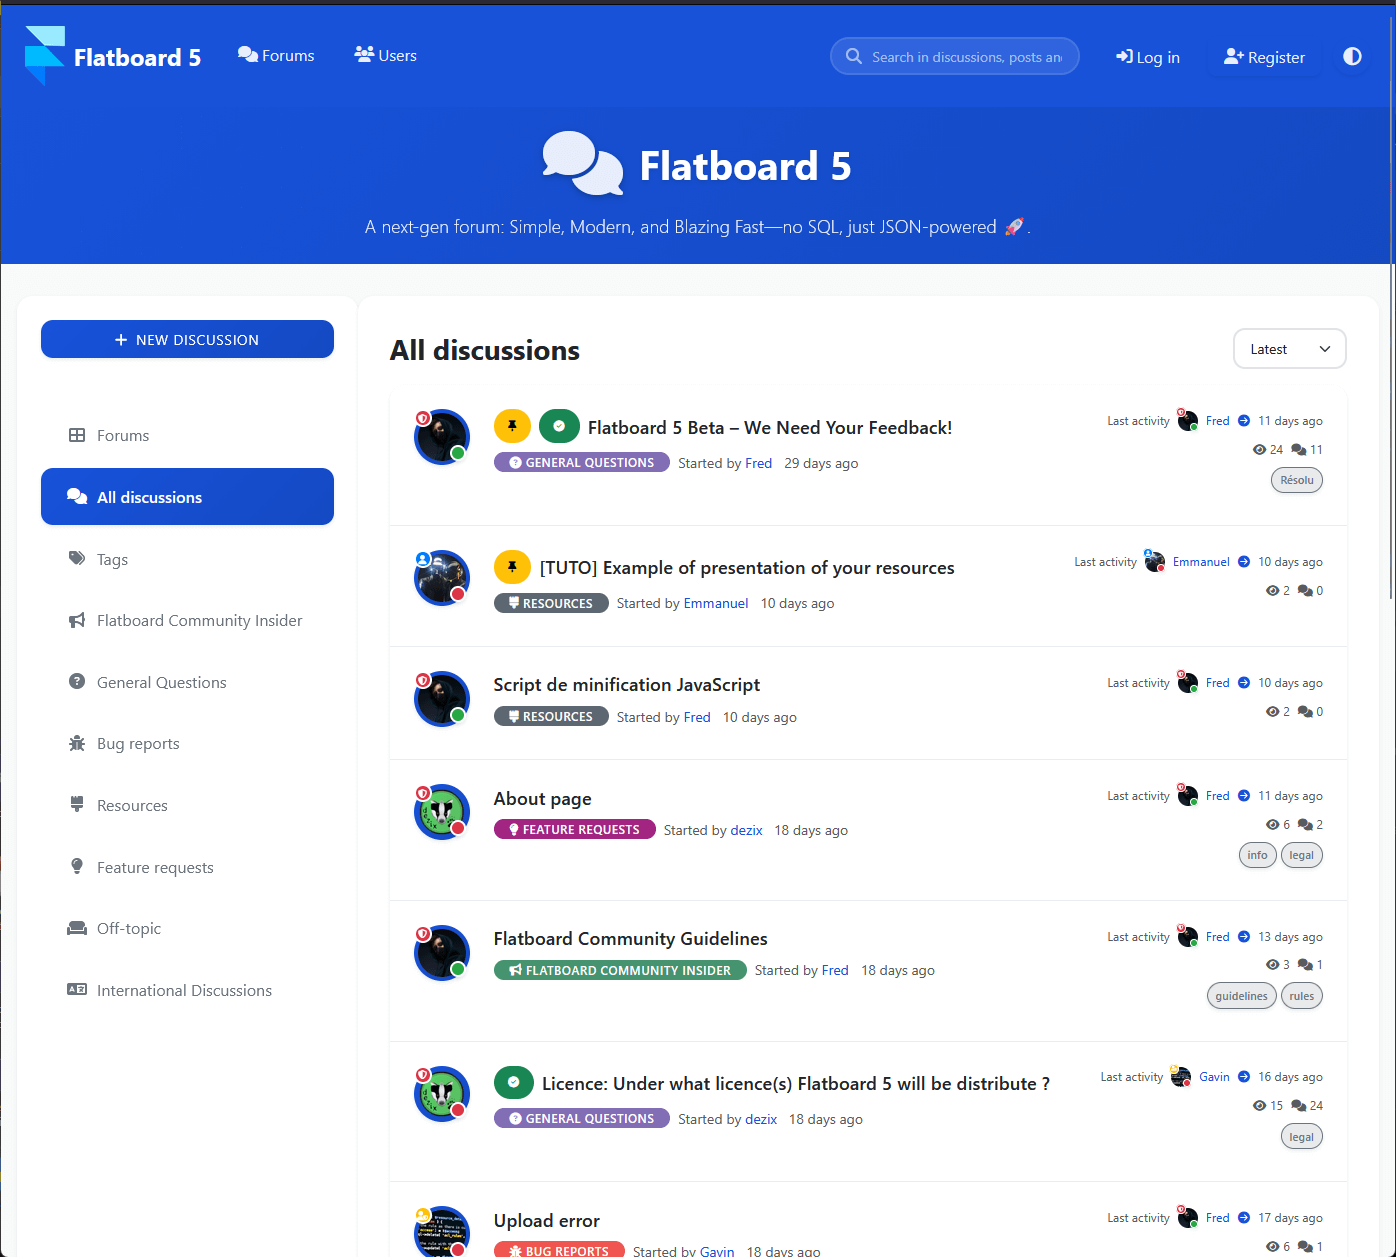Click the Tags icon in the sidebar
Image resolution: width=1396 pixels, height=1257 pixels.
click(x=77, y=558)
